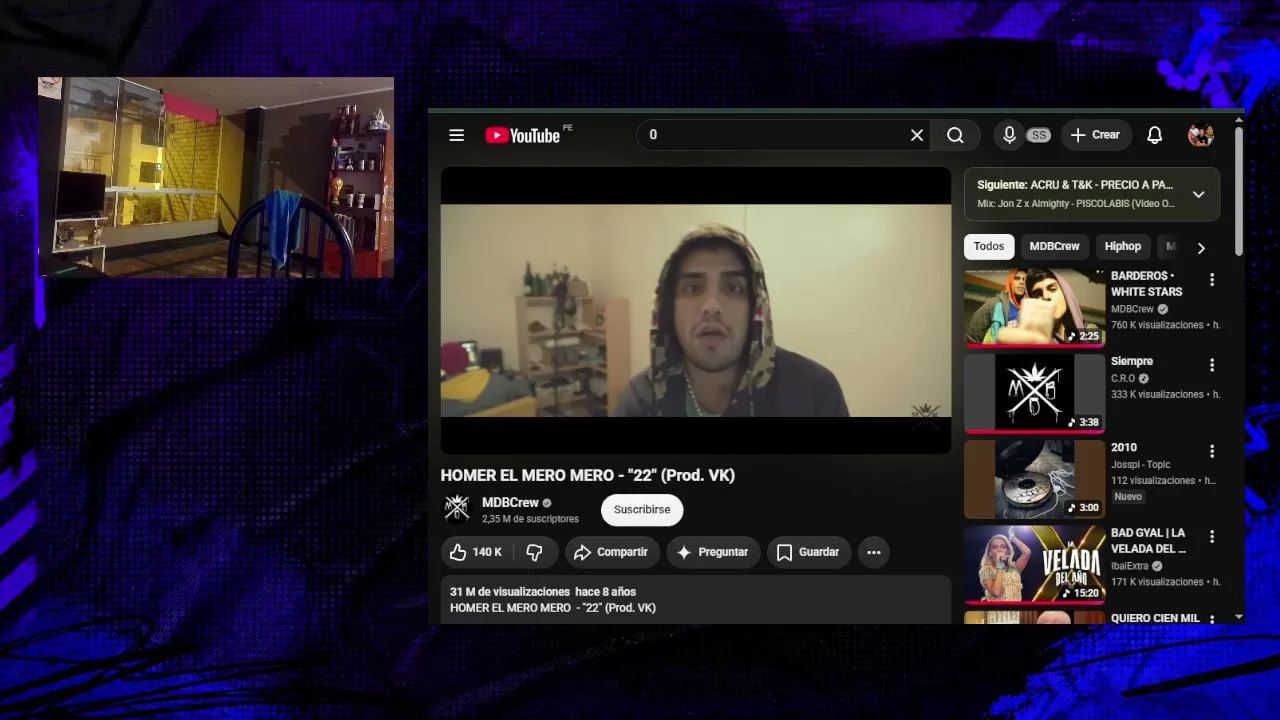Open the Siempre video thumbnail

click(x=1034, y=392)
